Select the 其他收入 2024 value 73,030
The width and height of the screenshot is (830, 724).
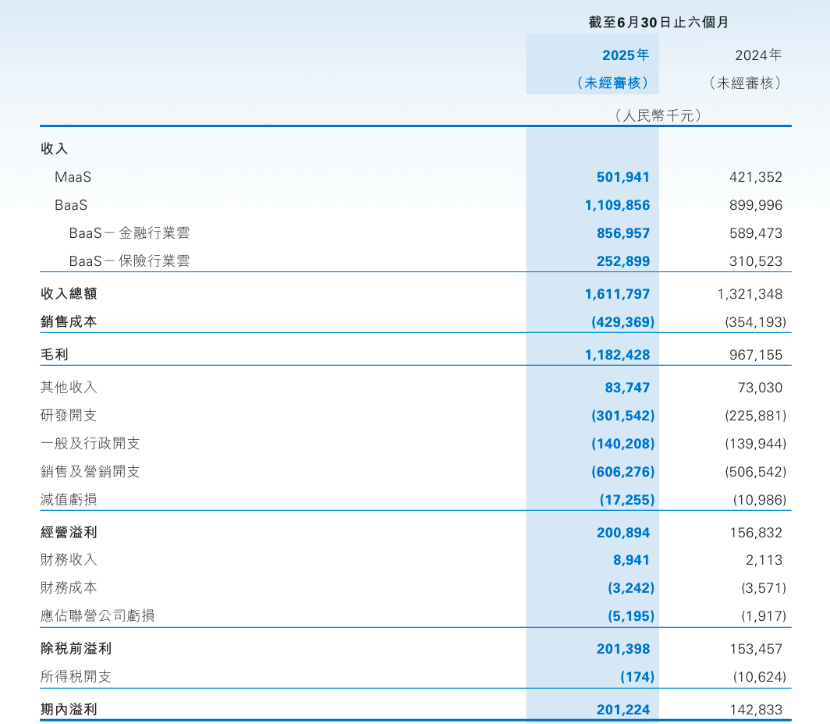tap(757, 387)
